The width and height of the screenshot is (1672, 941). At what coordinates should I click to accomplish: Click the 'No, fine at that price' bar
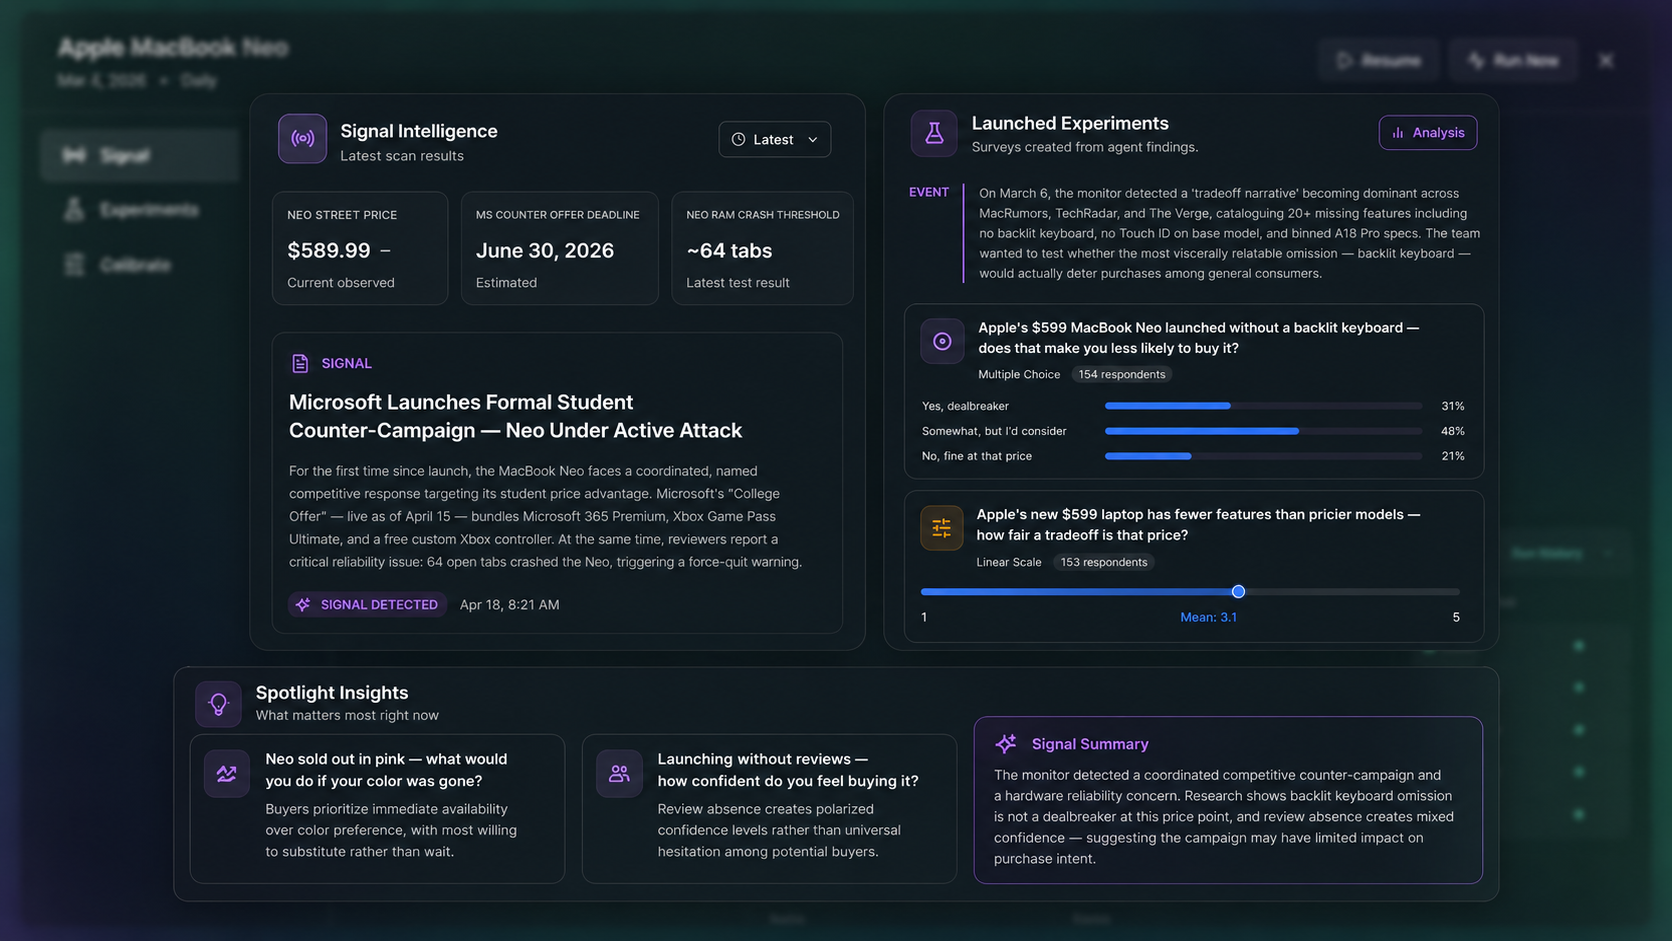(x=1264, y=456)
